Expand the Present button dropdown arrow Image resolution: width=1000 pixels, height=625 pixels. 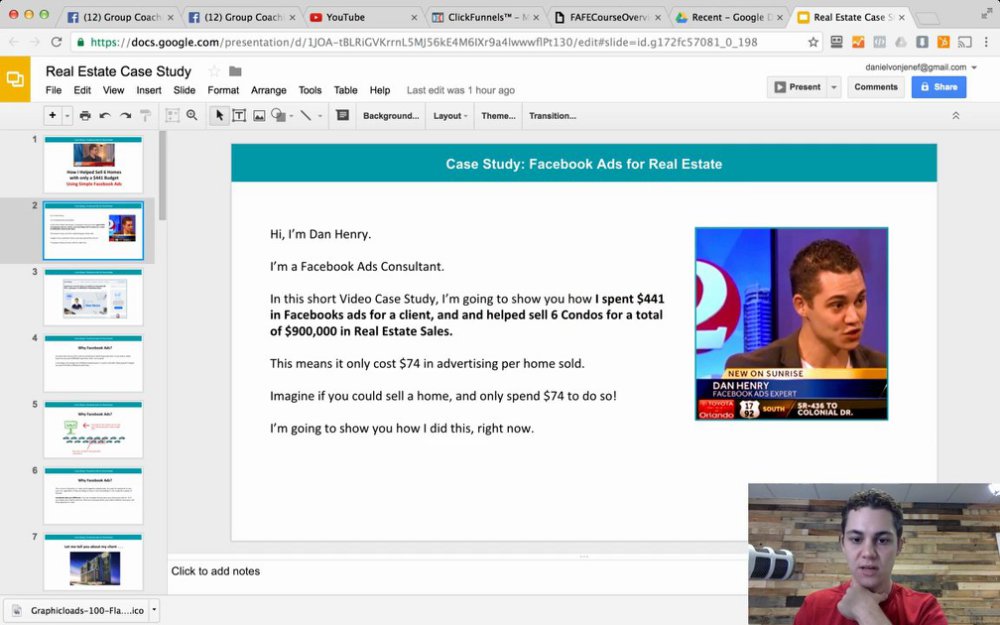pos(834,87)
